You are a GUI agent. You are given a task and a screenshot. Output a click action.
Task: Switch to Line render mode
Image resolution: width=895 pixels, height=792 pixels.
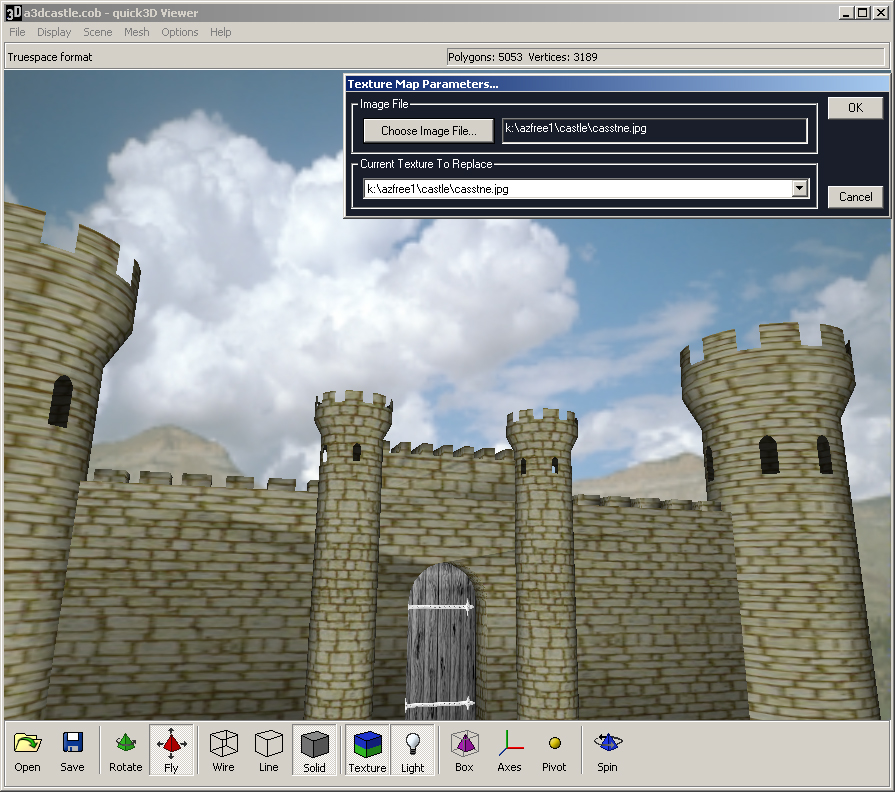tap(268, 751)
